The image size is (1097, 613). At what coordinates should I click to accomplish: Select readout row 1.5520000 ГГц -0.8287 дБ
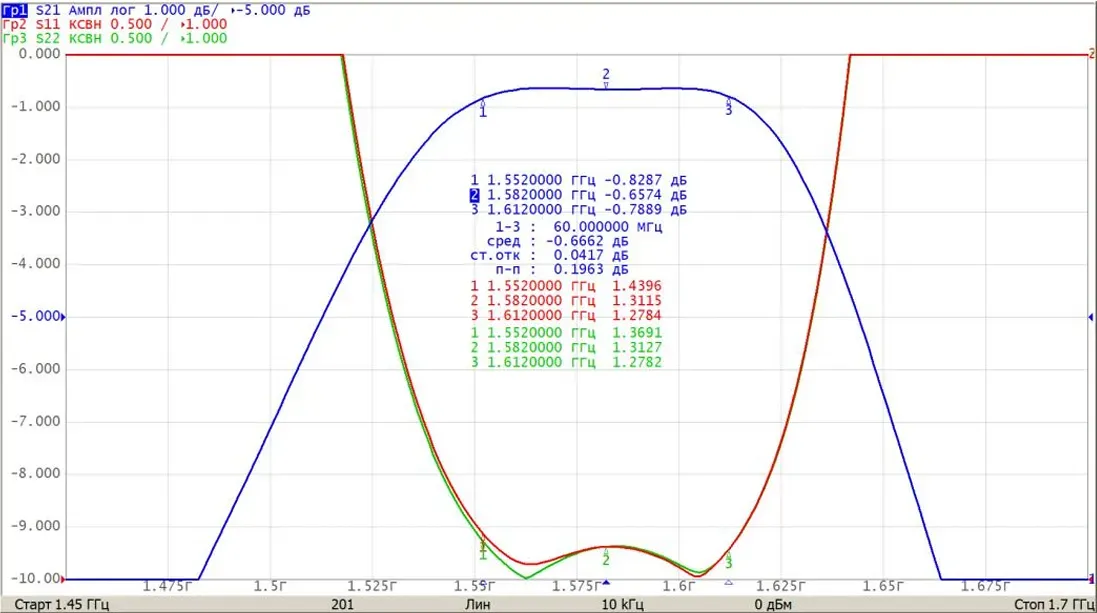pyautogui.click(x=578, y=180)
